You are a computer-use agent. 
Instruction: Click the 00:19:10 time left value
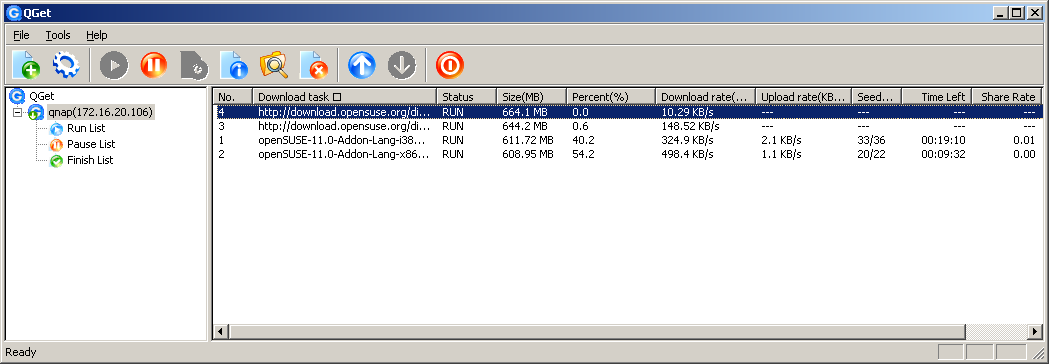(x=943, y=141)
